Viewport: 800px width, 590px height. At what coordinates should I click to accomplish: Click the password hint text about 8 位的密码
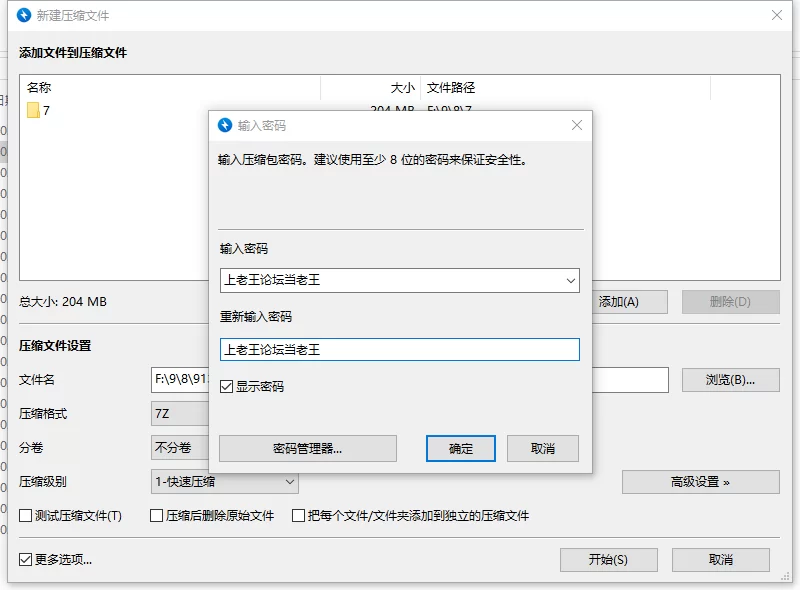click(x=372, y=160)
